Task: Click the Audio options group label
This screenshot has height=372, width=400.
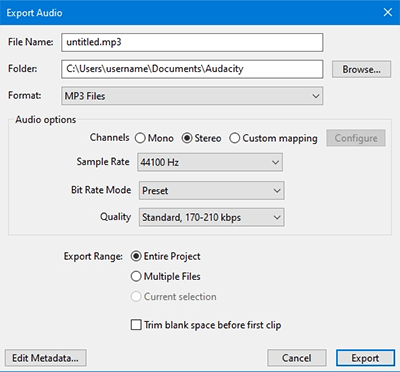Action: coord(46,120)
